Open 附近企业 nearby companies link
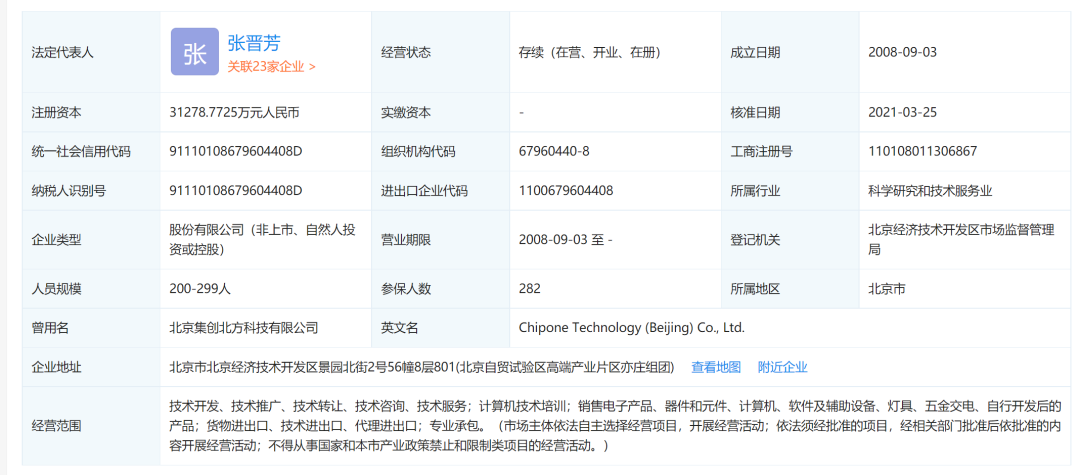The width and height of the screenshot is (1080, 475). (782, 367)
